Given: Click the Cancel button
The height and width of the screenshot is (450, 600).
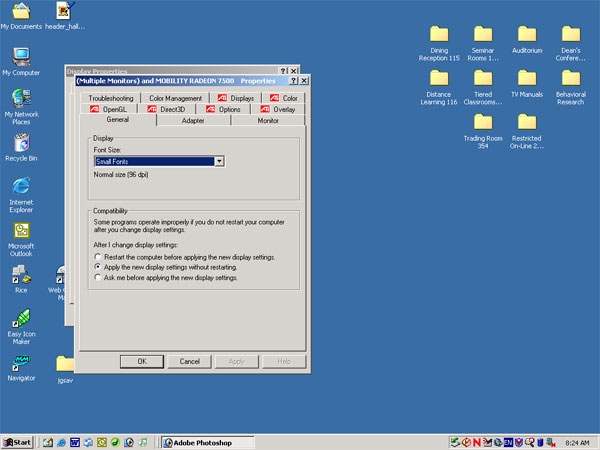Looking at the screenshot, I should click(189, 361).
